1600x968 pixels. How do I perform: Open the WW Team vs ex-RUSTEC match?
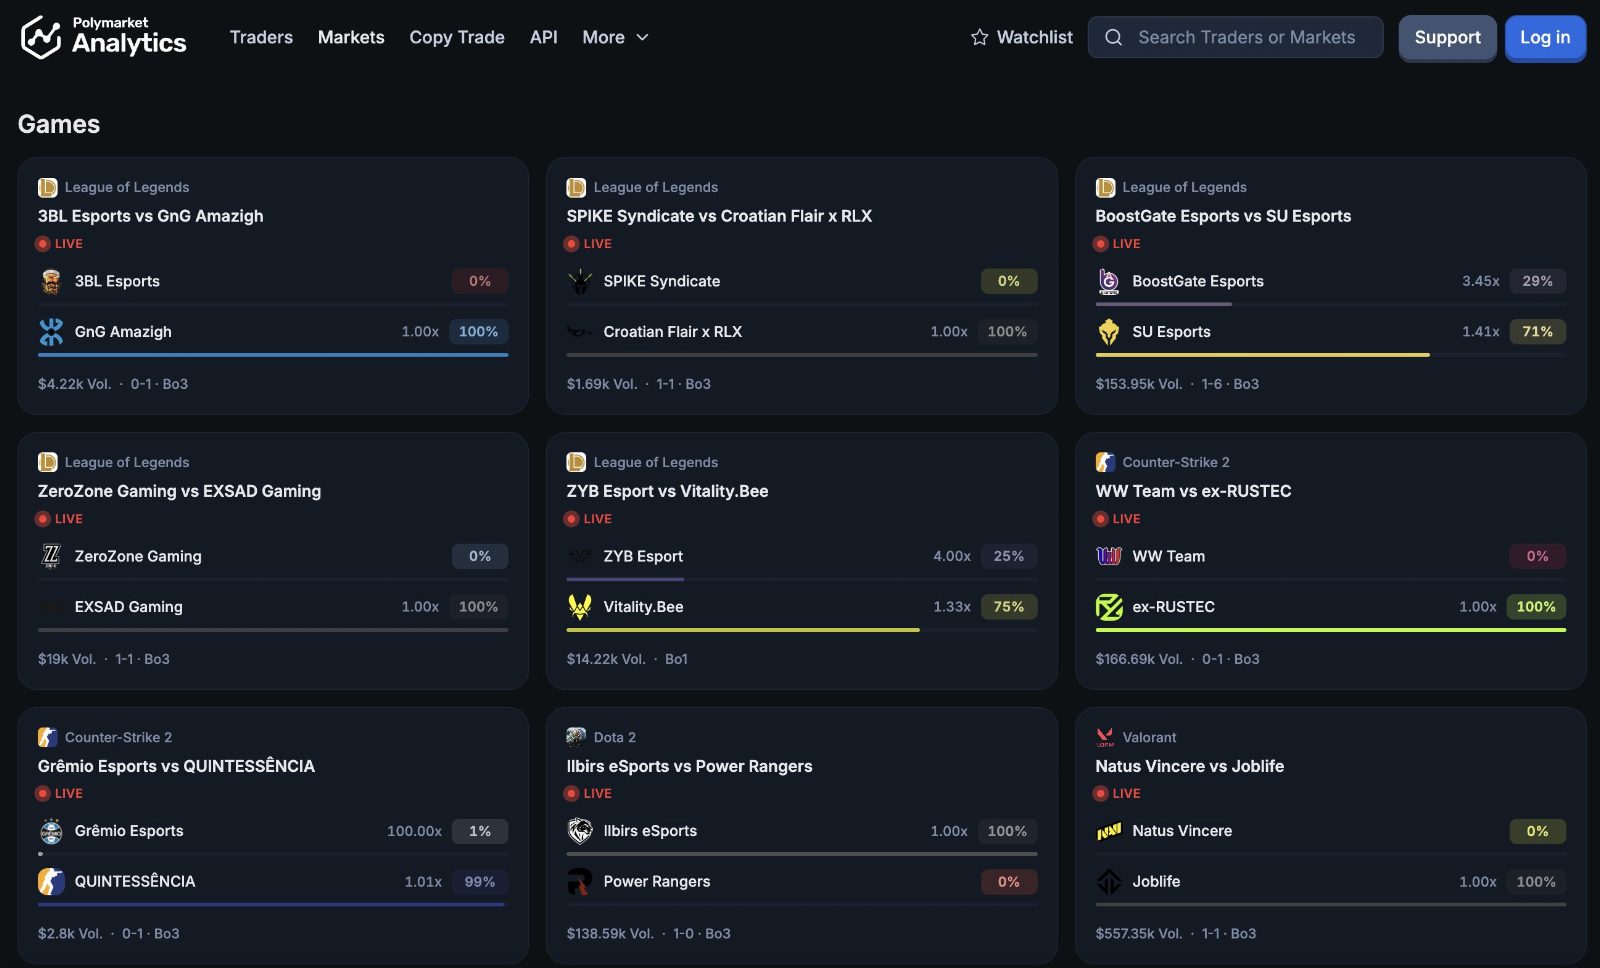(1192, 491)
